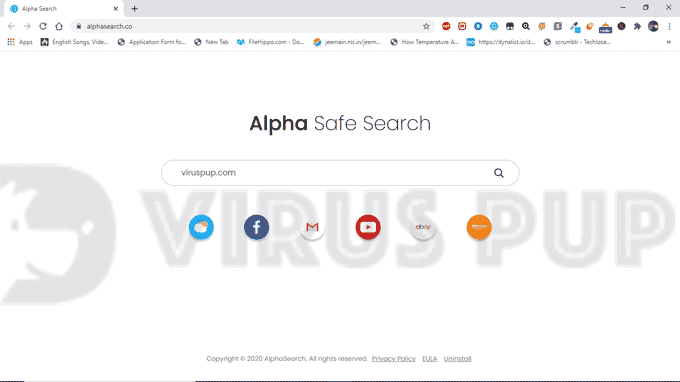Screen dimensions: 680x382
Task: Open a new tab with the plus button
Action: click(x=134, y=9)
